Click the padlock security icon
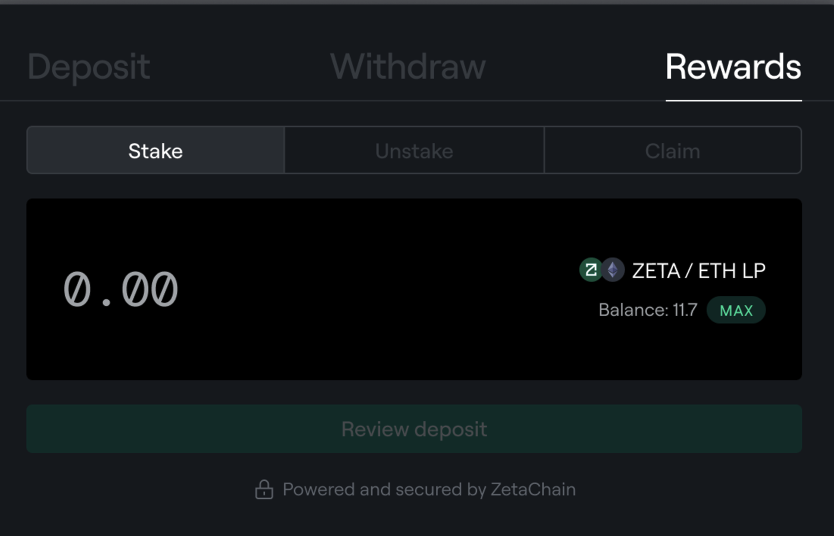834x536 pixels. pos(264,489)
